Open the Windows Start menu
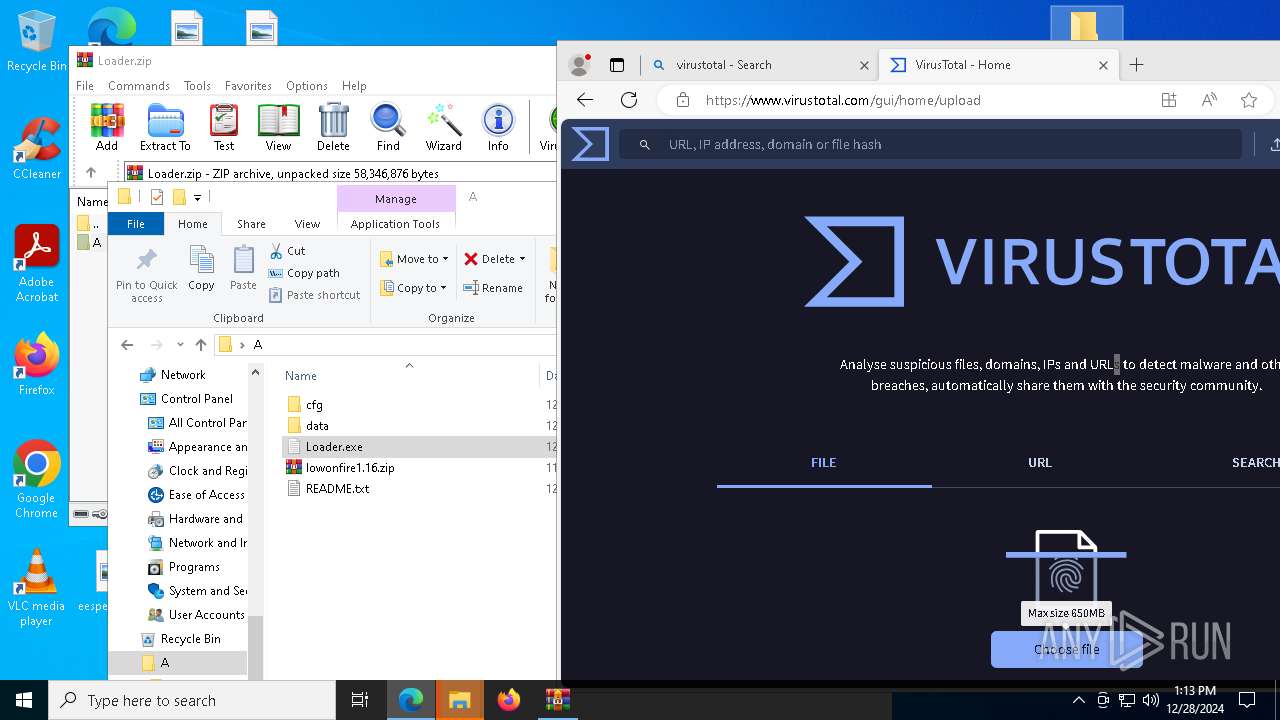 (24, 700)
